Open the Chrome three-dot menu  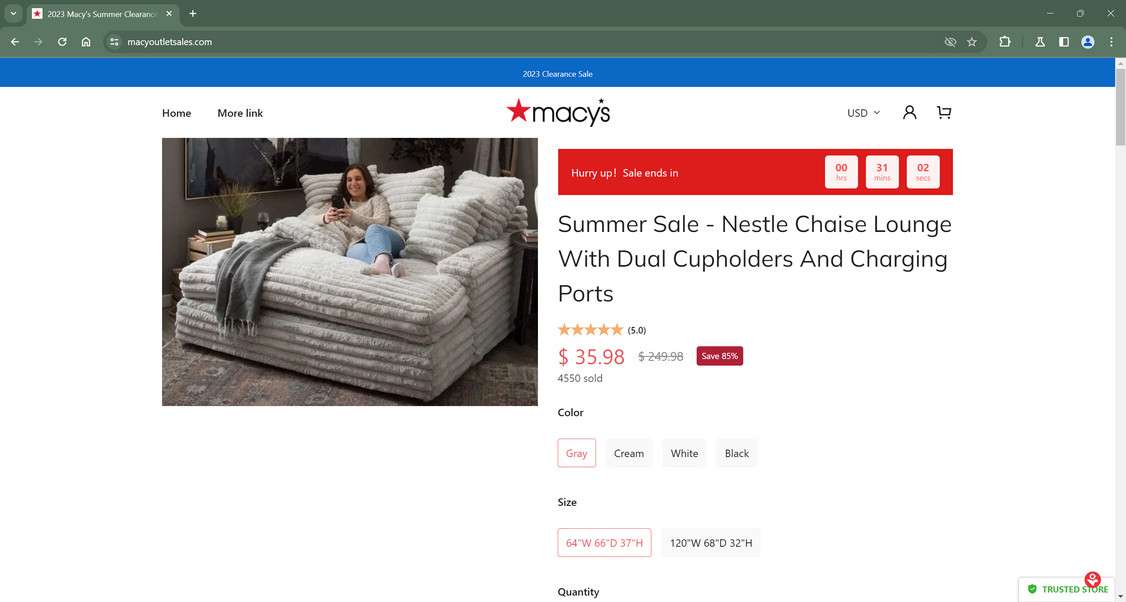(1111, 42)
